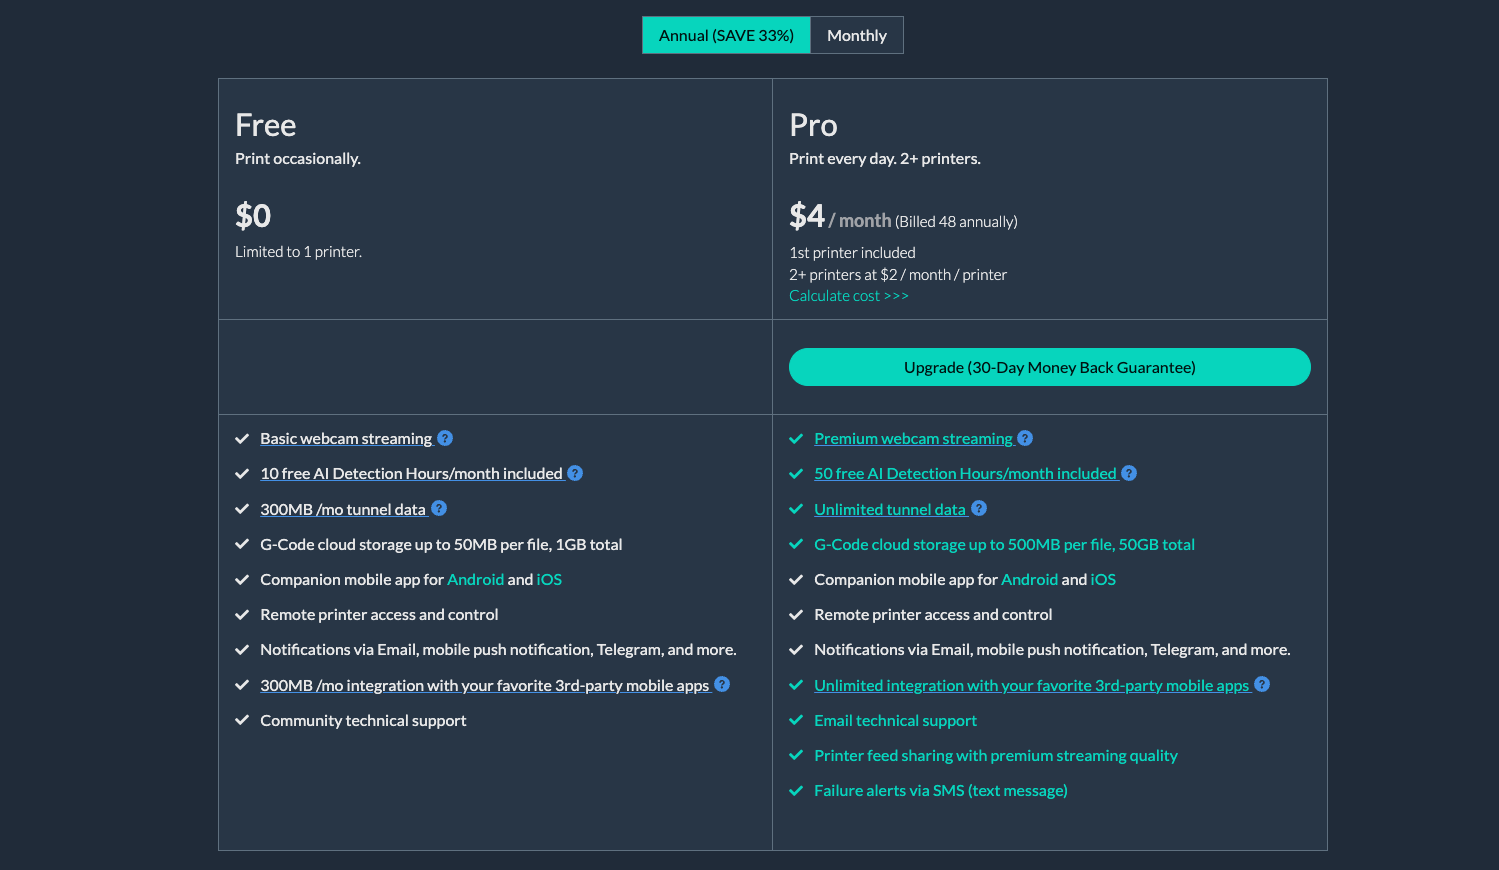Viewport: 1499px width, 870px height.
Task: Open the Premium webcam streaming help icon
Action: (1025, 438)
